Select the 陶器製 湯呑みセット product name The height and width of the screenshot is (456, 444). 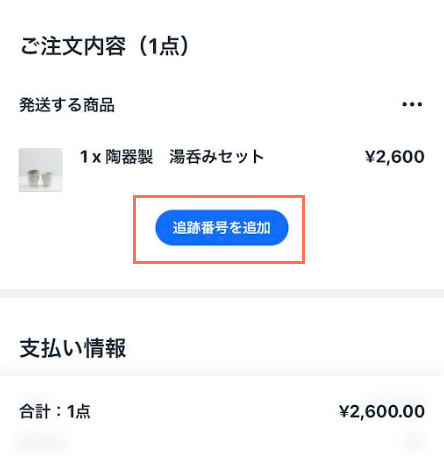[x=185, y=156]
